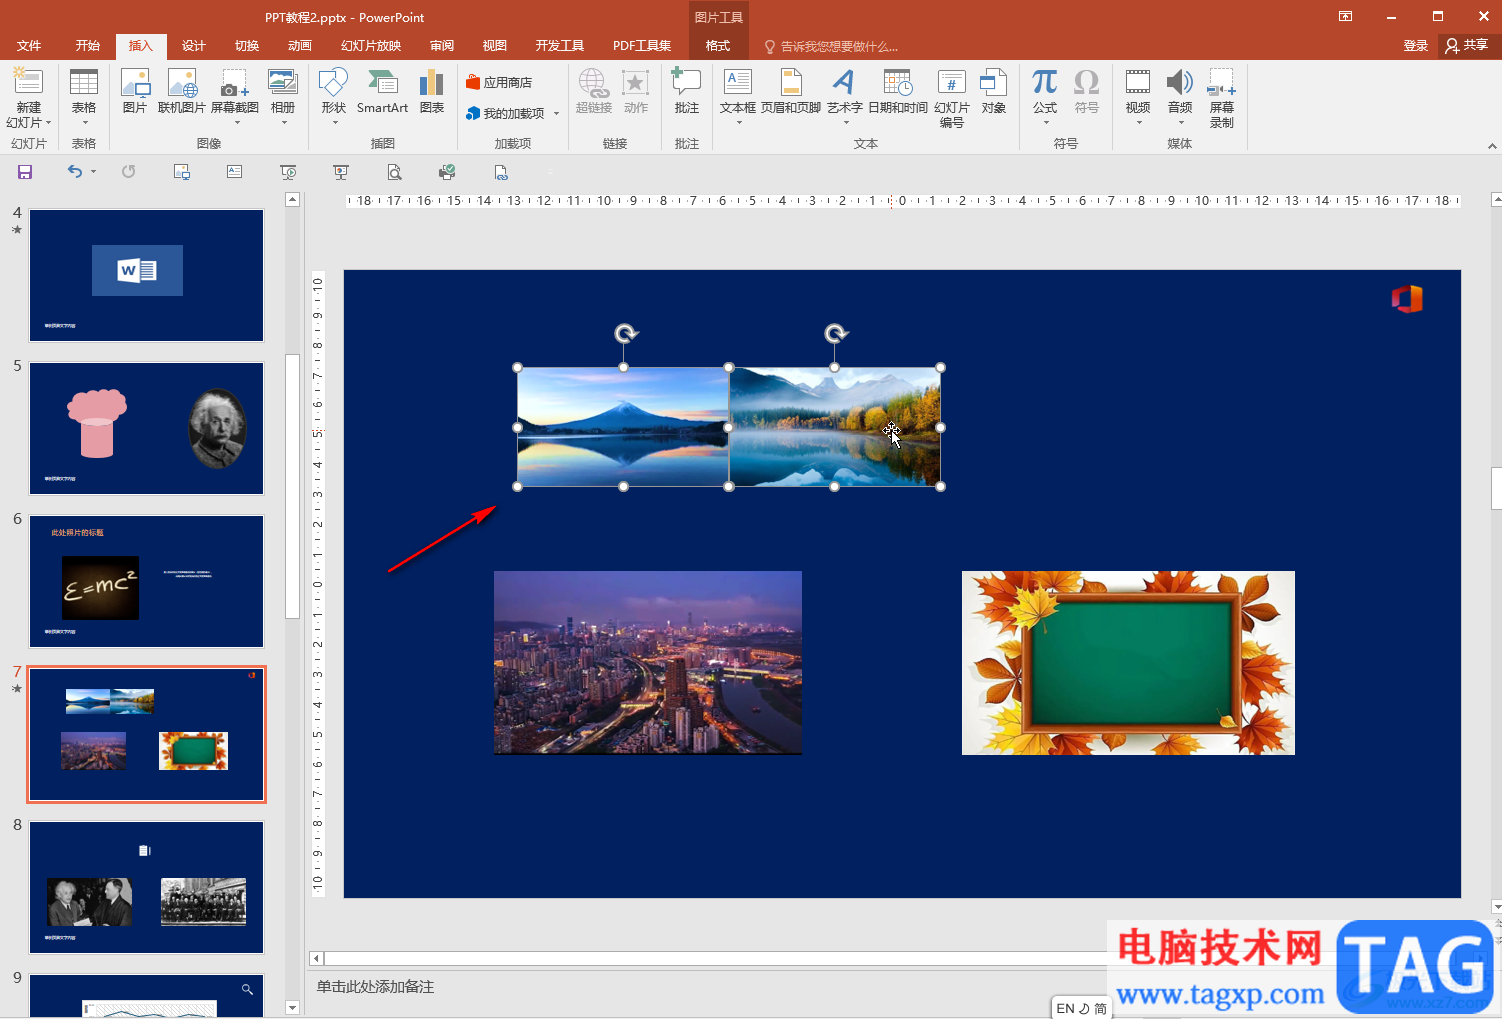Viewport: 1502px width, 1019px height.
Task: Click the EN input language indicator
Action: coord(1065,1008)
